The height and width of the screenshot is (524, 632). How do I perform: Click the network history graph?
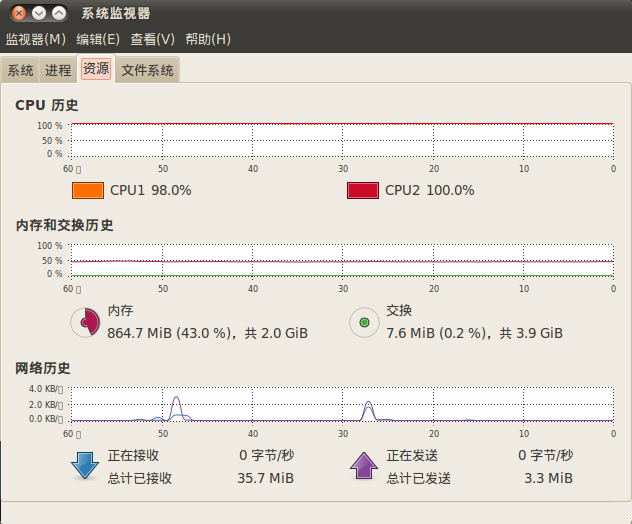[x=341, y=403]
